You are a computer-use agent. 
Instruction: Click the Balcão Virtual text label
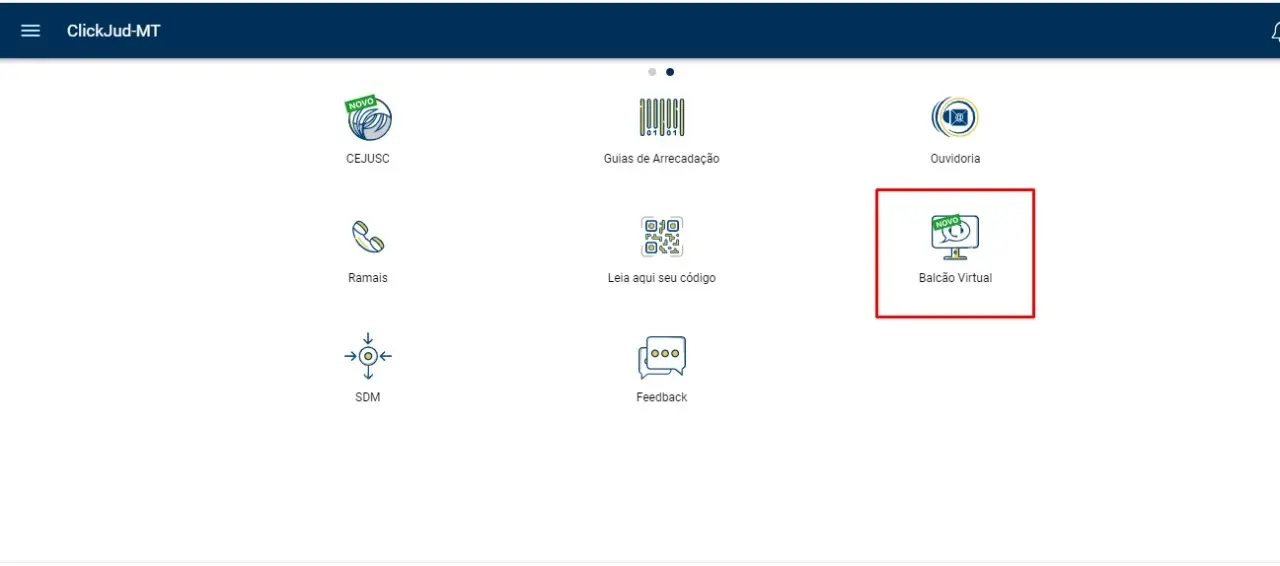(x=954, y=278)
